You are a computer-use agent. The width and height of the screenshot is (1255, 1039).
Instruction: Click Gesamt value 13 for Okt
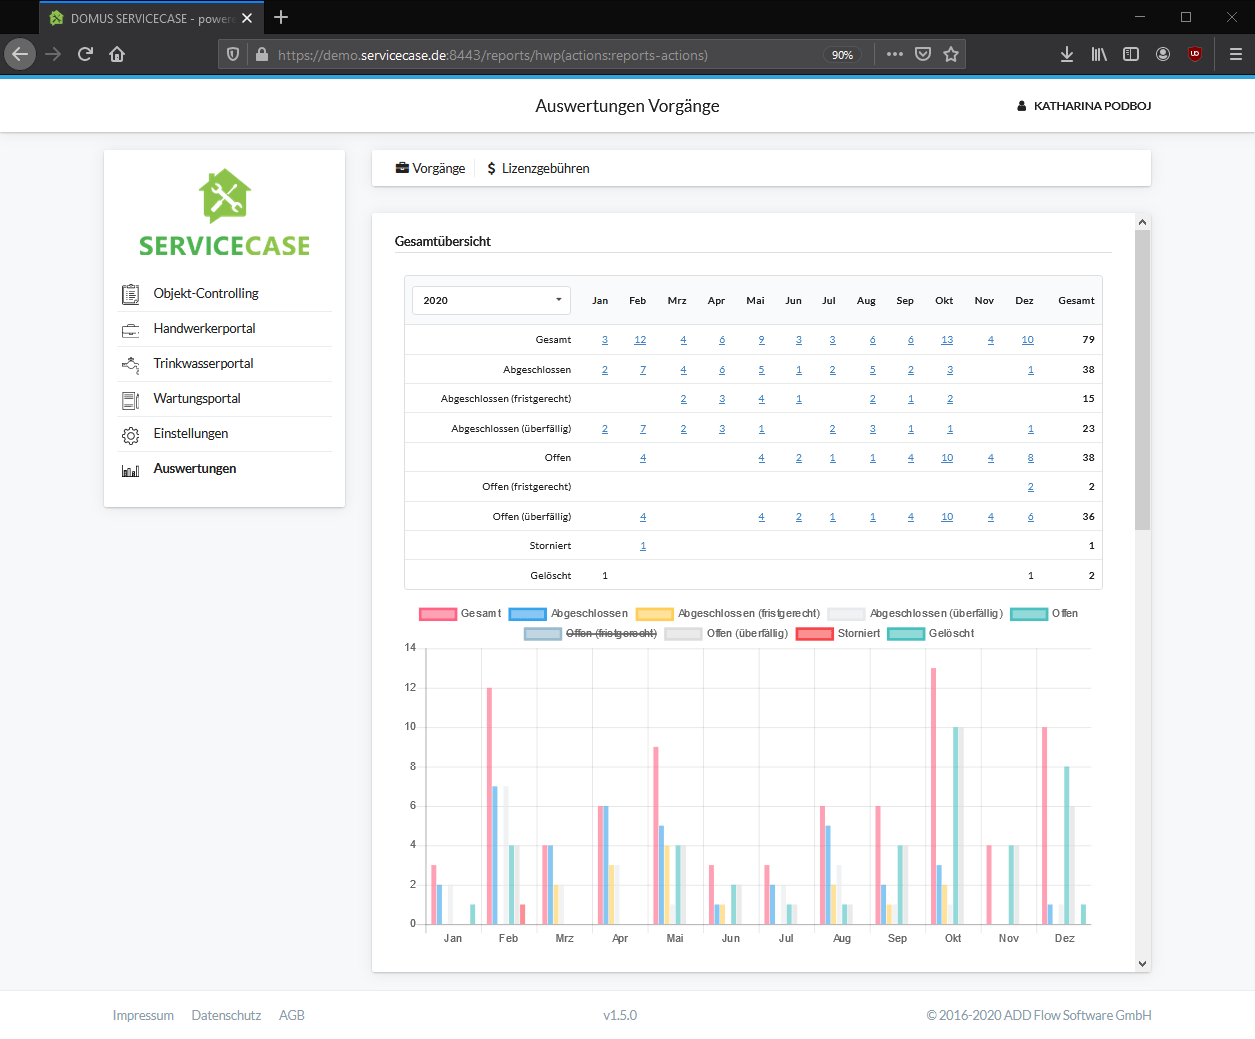[947, 340]
